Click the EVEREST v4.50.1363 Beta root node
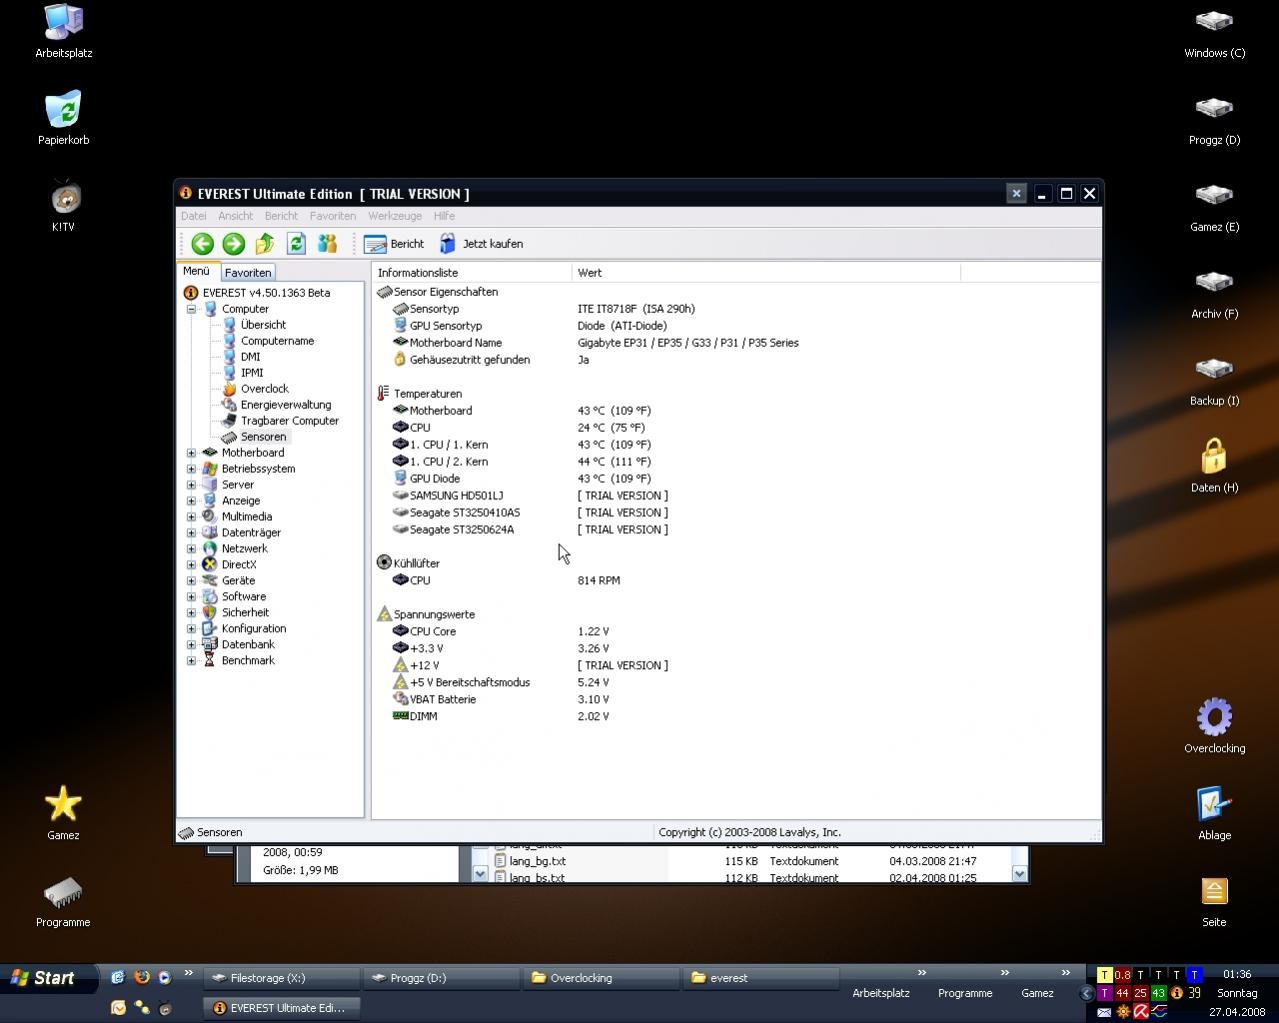Image resolution: width=1279 pixels, height=1023 pixels. click(266, 293)
